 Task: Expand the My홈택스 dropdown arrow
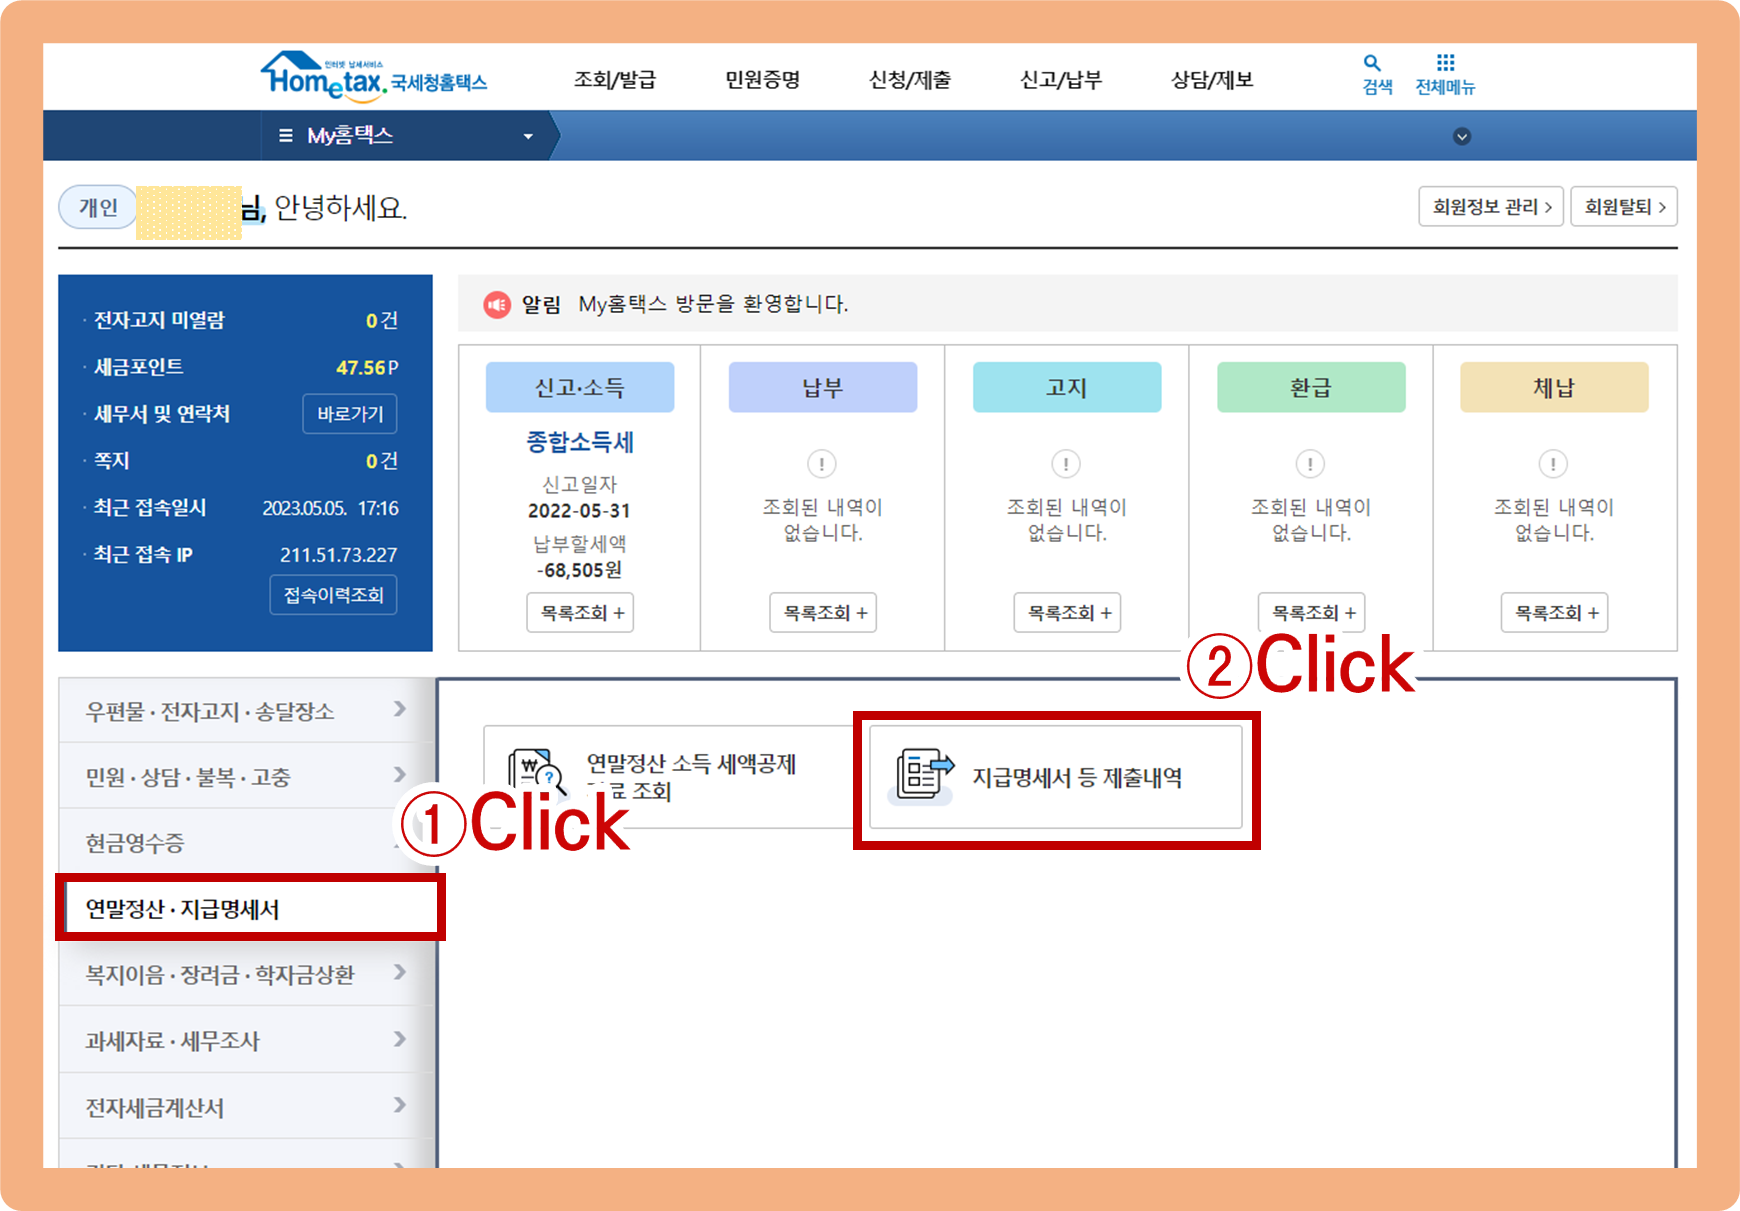pyautogui.click(x=528, y=136)
